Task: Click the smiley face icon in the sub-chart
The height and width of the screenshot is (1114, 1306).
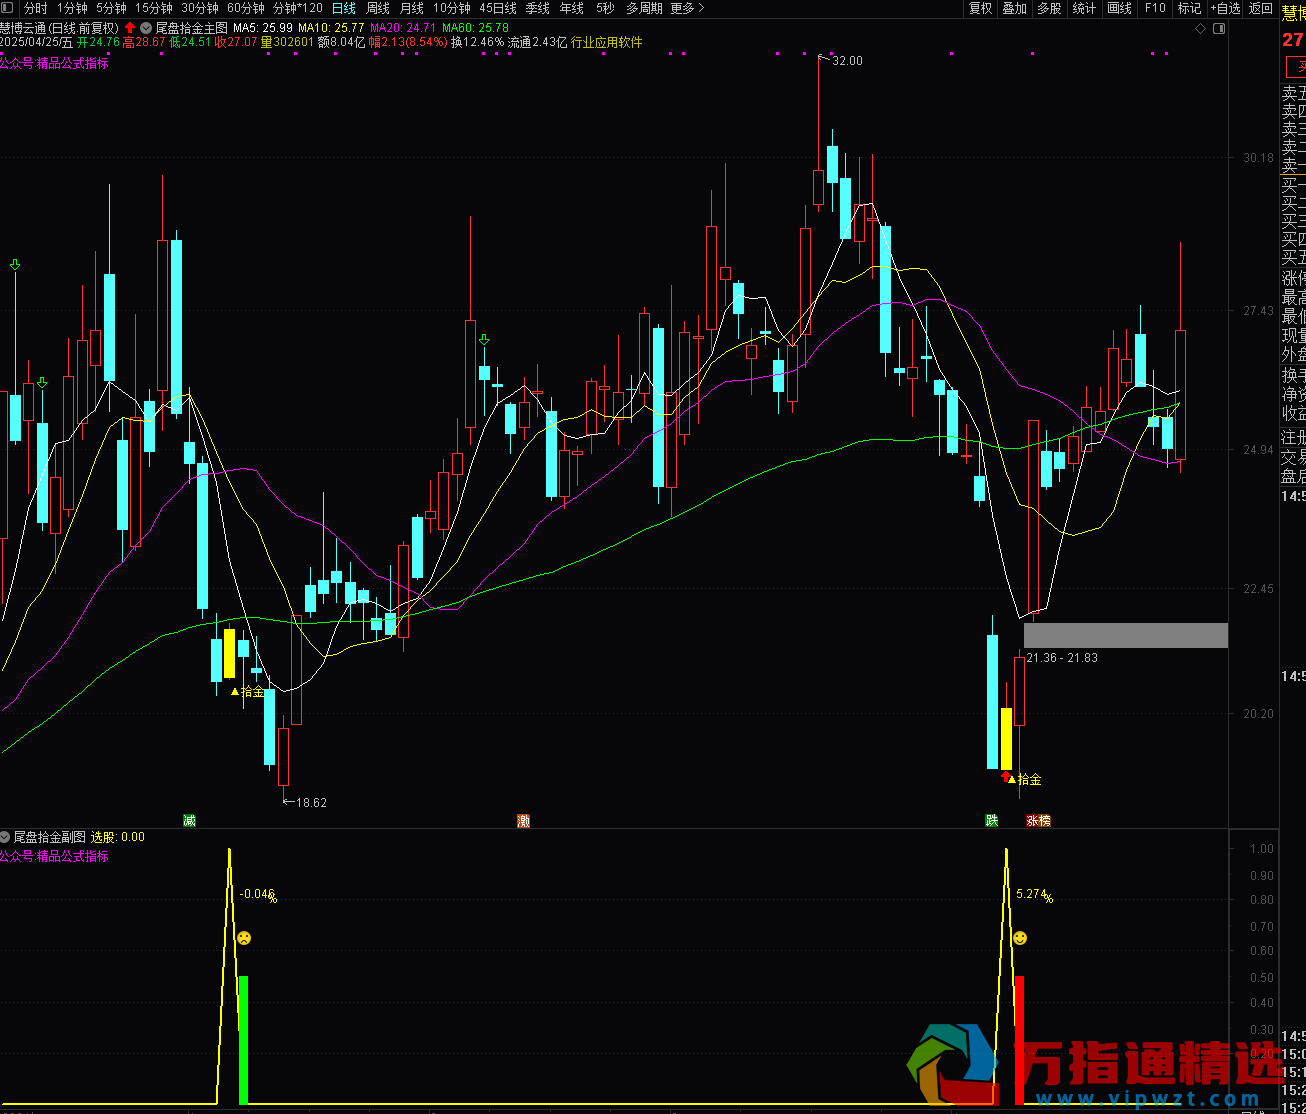Action: [x=1020, y=938]
